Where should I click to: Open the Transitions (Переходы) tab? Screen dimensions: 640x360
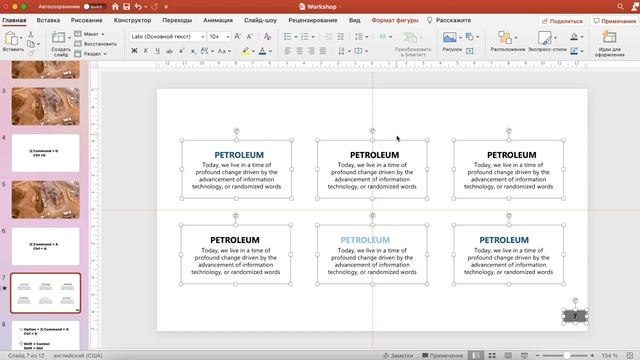coord(177,20)
